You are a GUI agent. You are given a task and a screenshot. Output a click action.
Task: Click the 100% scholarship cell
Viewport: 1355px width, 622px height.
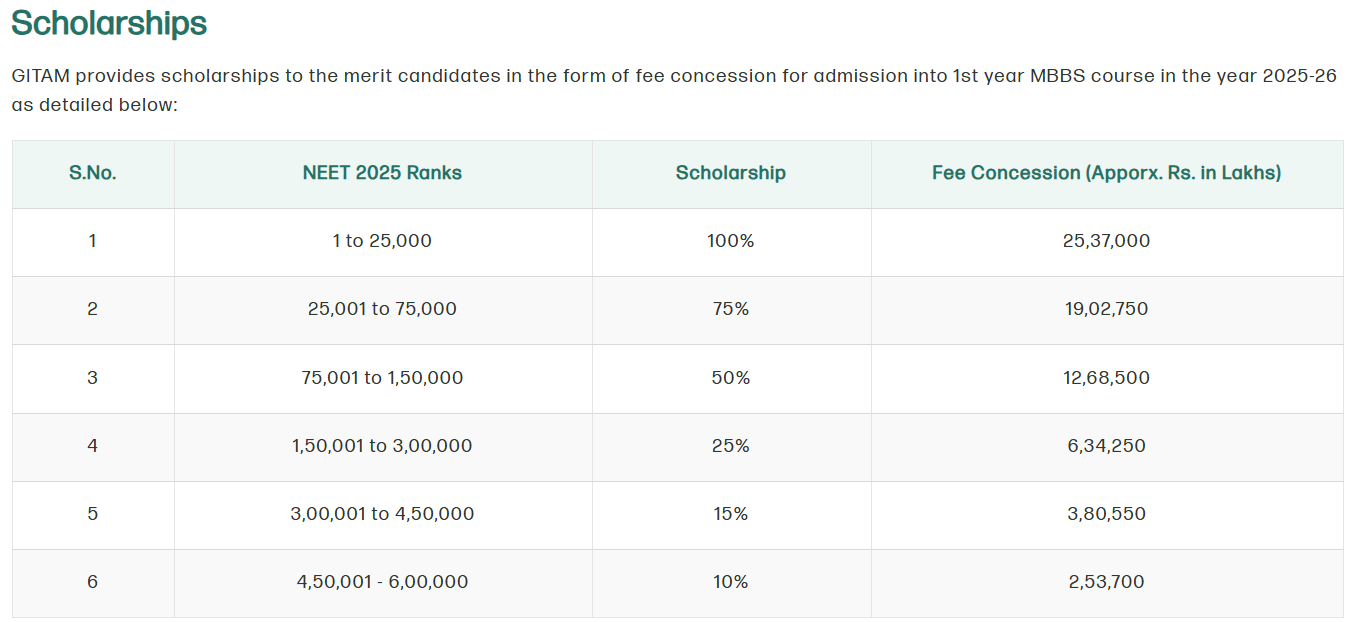point(731,241)
